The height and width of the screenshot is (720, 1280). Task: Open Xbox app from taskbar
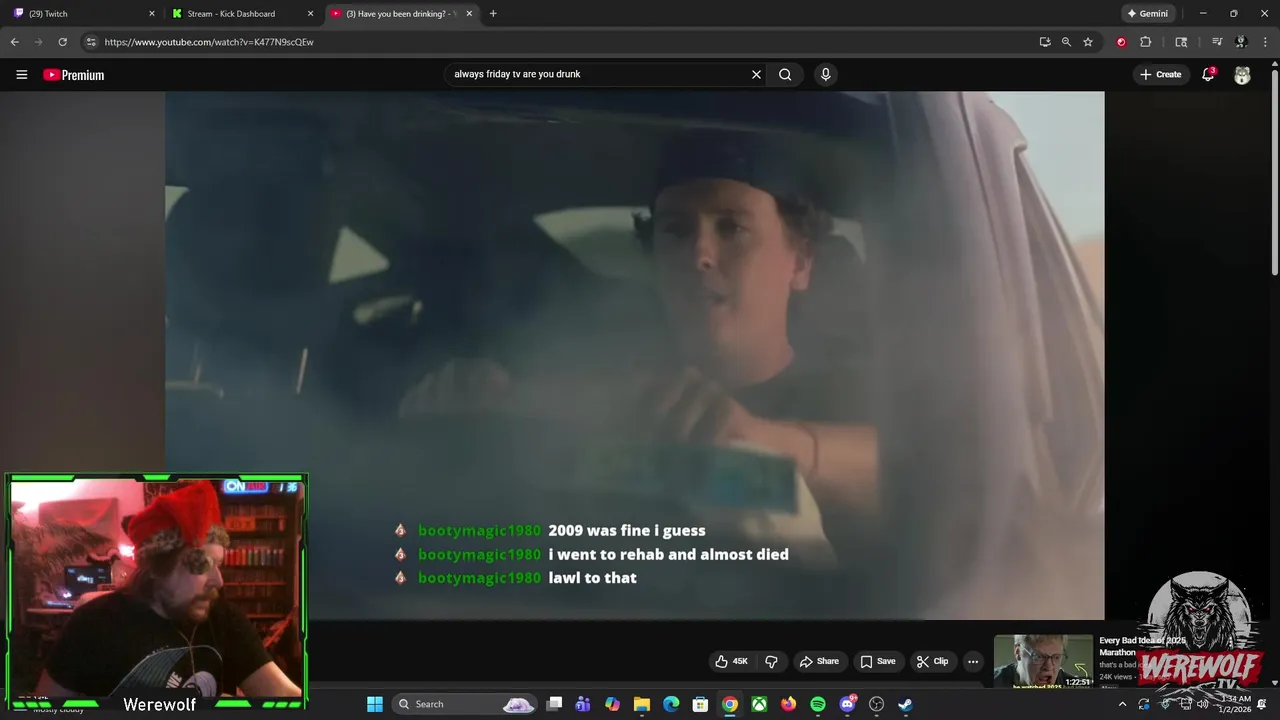point(760,704)
